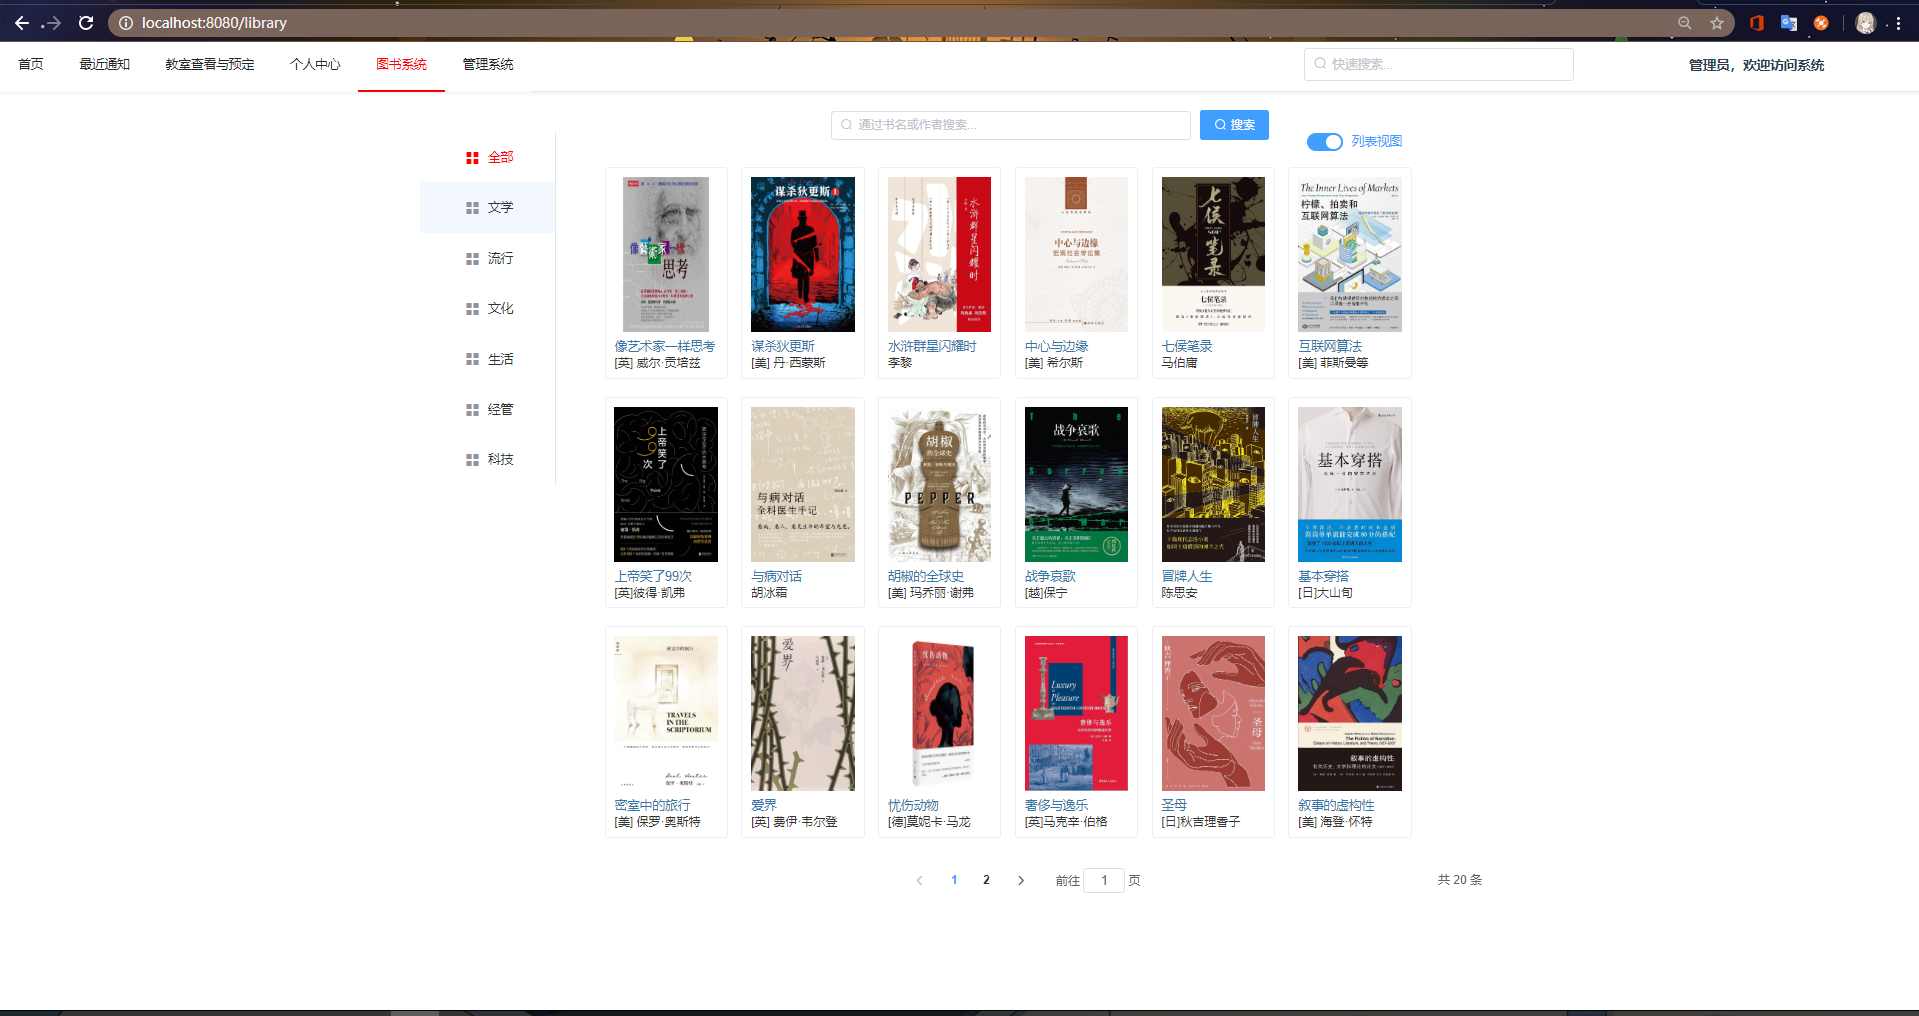Select the 文学 category label
Screen dimensions: 1919x1016
(x=500, y=208)
